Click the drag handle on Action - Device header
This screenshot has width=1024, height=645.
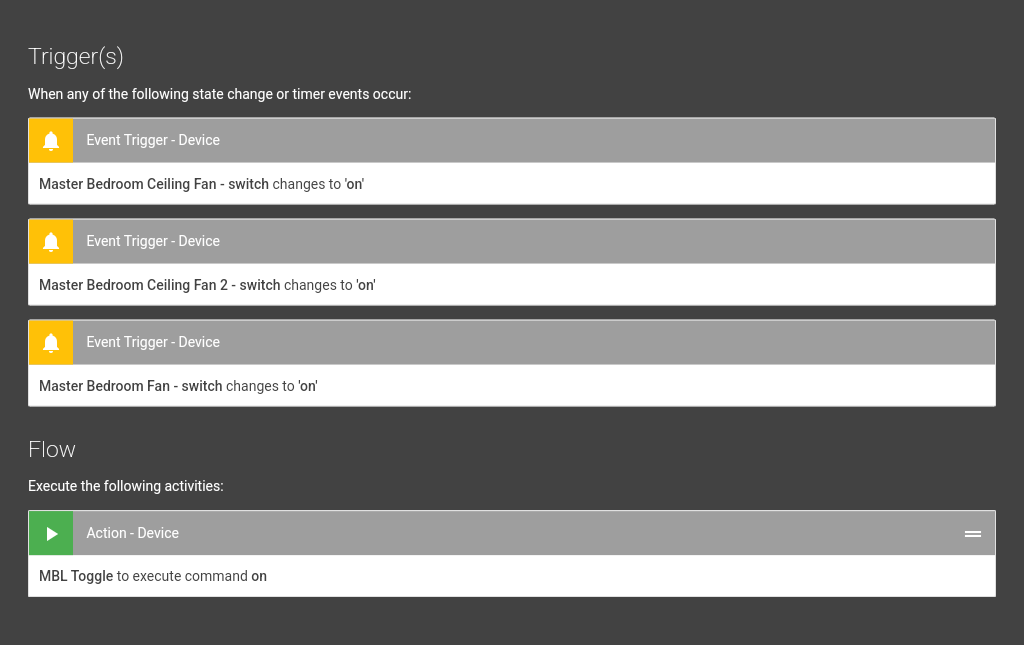coord(972,534)
